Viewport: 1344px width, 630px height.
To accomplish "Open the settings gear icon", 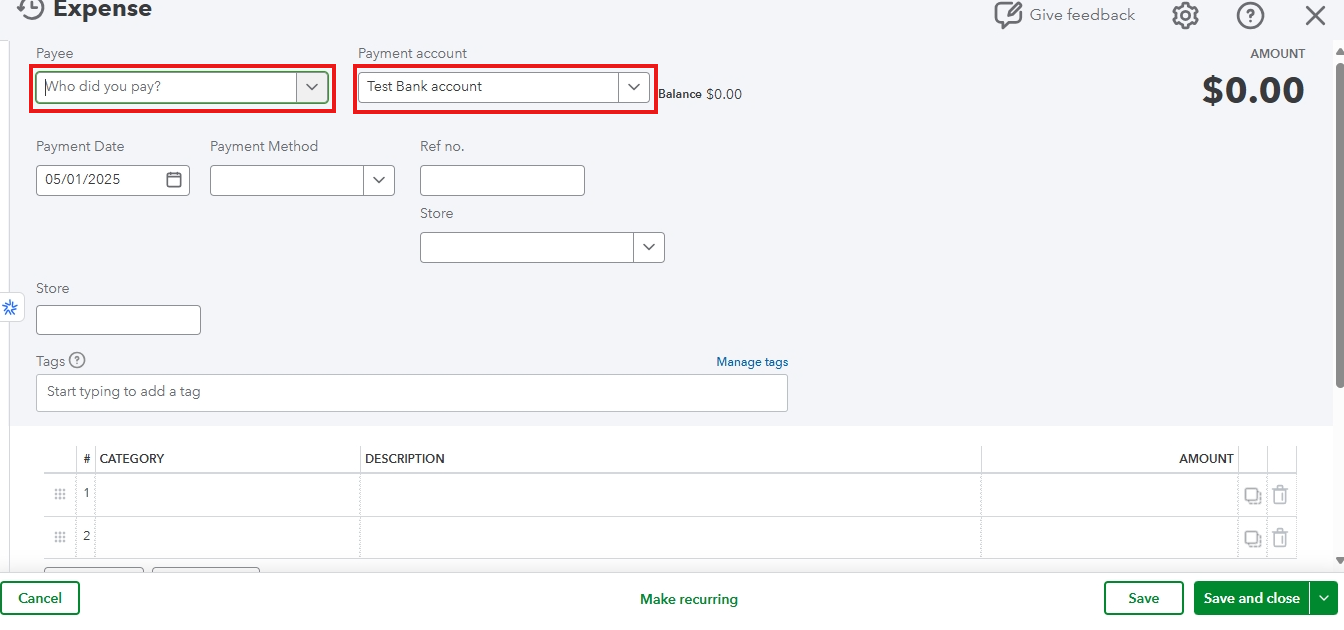I will pos(1185,15).
